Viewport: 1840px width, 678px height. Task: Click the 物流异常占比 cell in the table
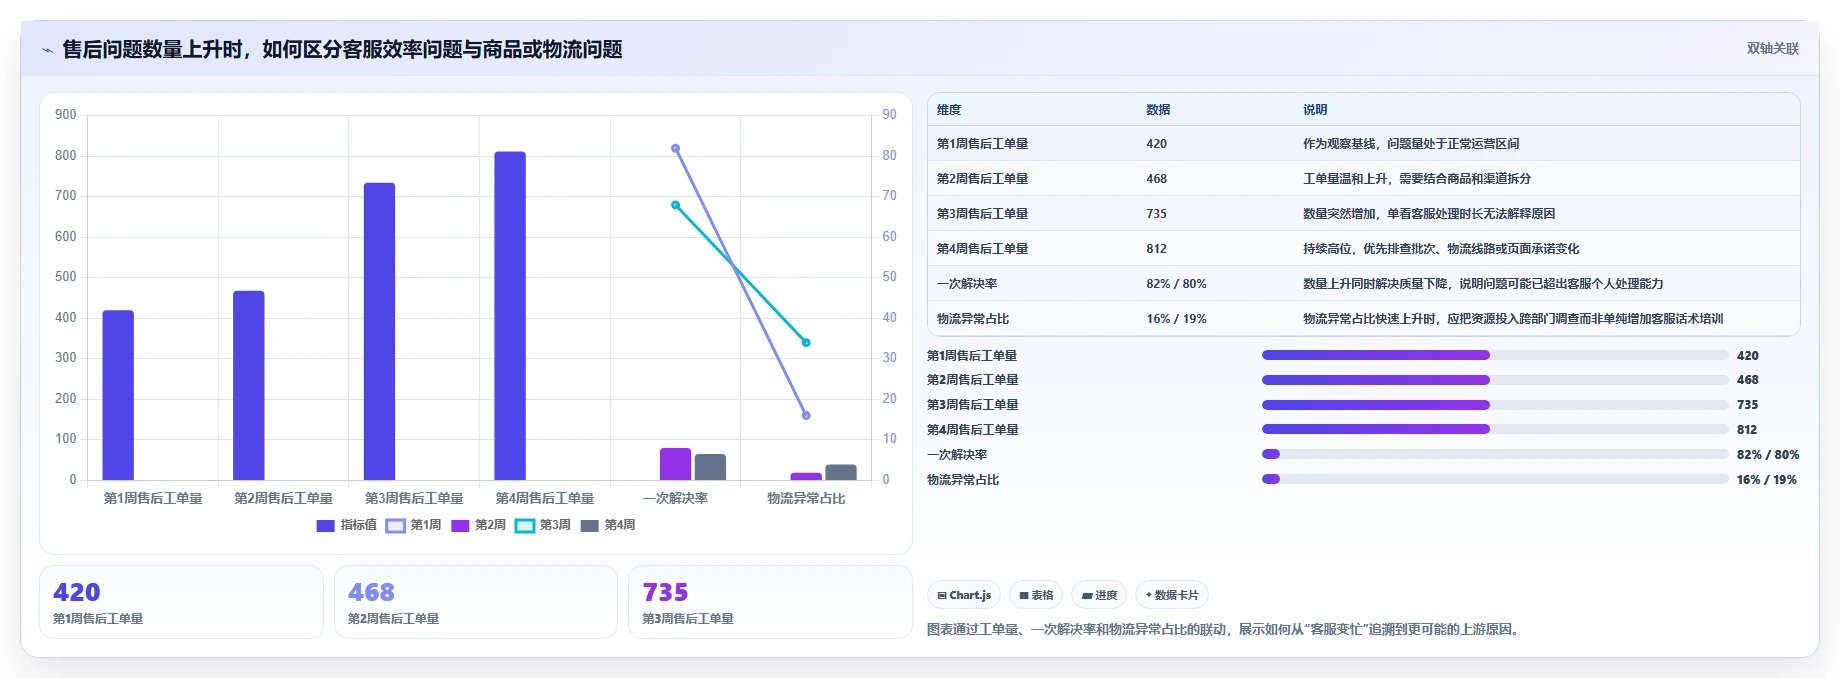click(972, 319)
